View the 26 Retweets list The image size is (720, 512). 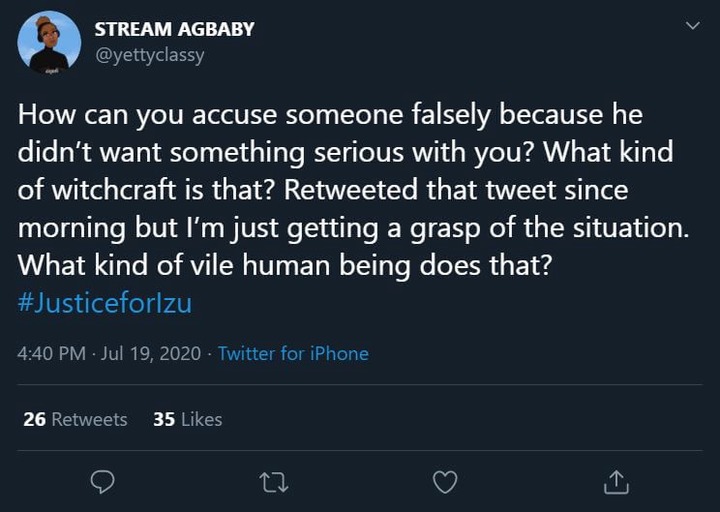[x=75, y=419]
